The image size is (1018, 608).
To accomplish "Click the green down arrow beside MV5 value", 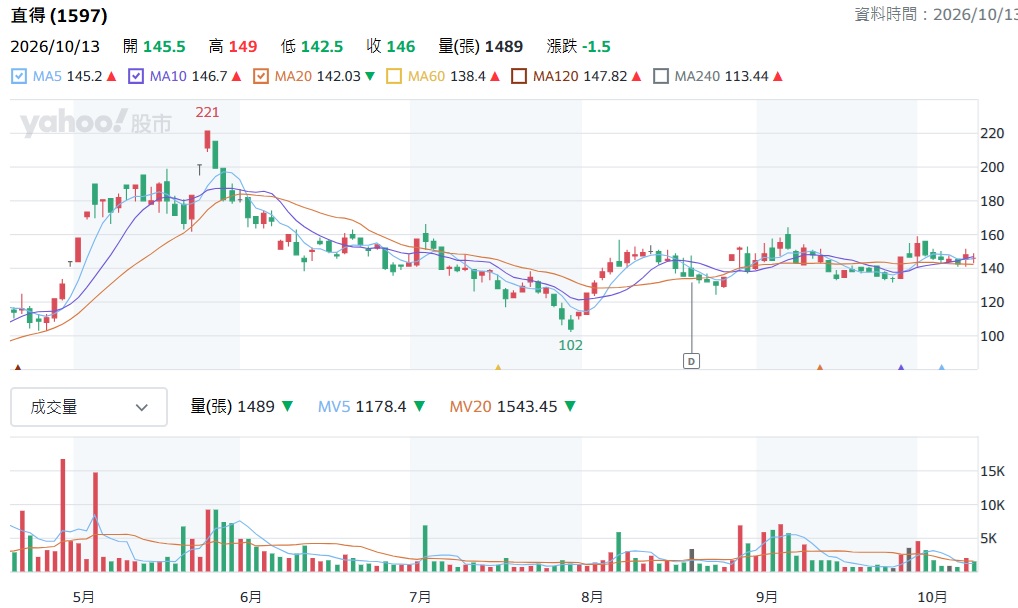I will [x=419, y=407].
